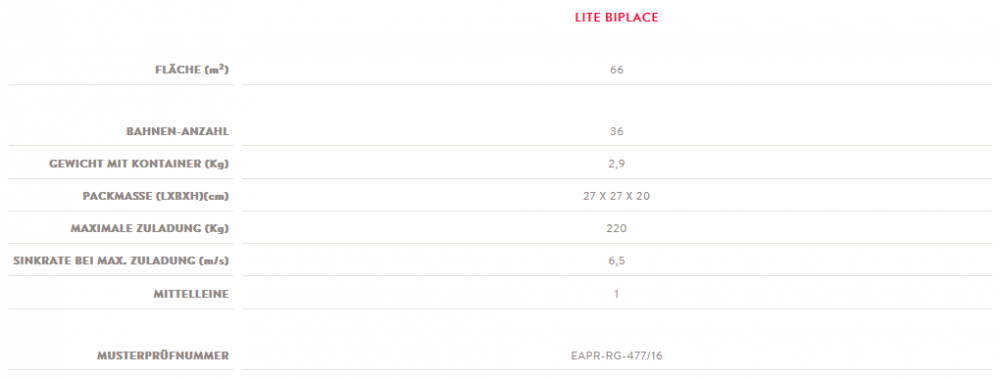Select the GEWICHT MIT KONTAINER (Kg) label

pos(139,164)
